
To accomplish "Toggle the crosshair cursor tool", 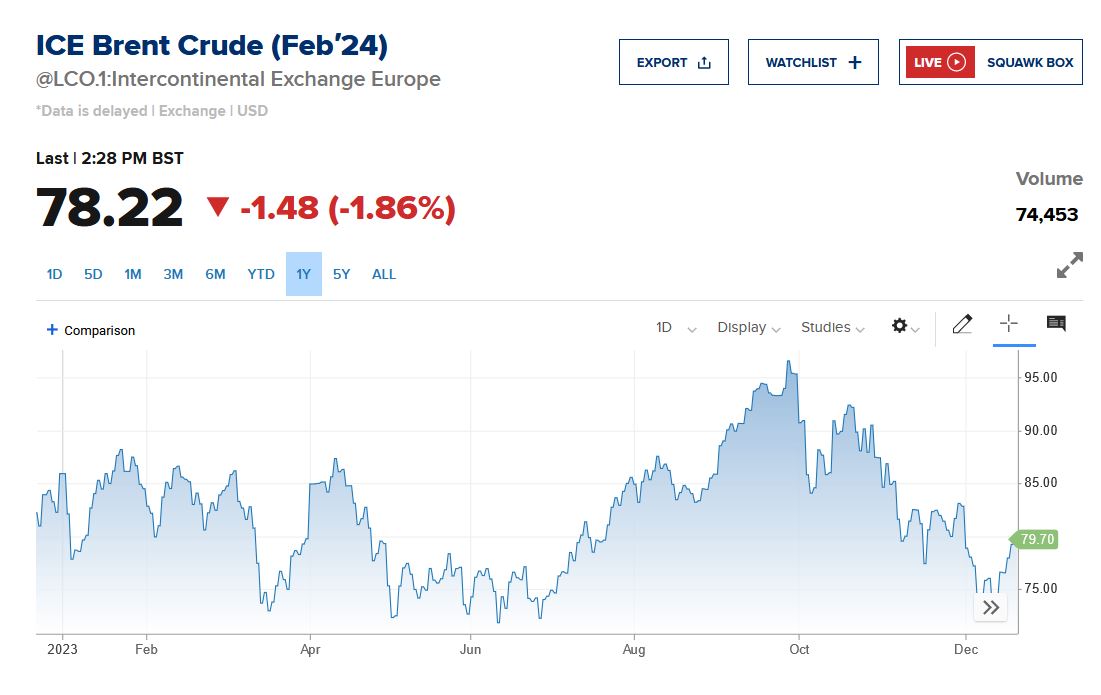I will [x=1009, y=323].
